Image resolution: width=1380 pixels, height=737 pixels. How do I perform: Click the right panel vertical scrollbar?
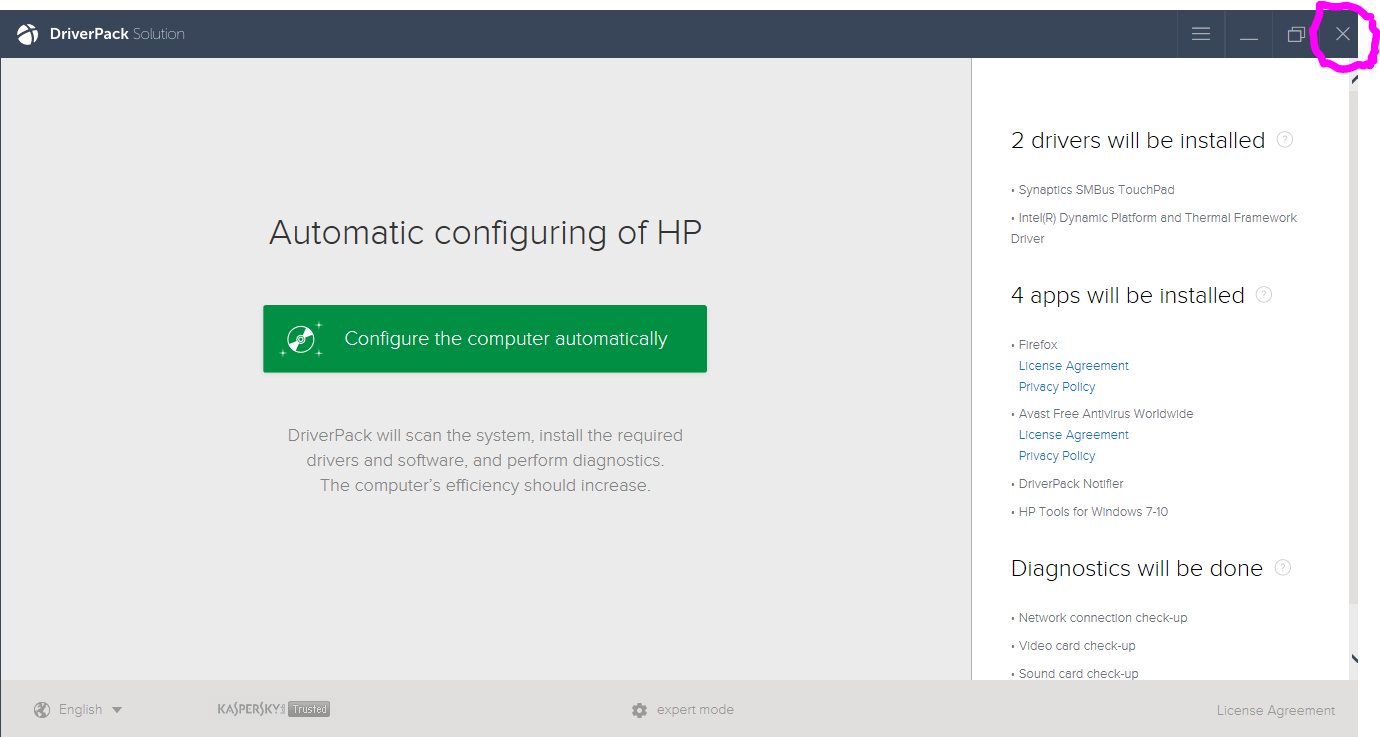(1353, 345)
